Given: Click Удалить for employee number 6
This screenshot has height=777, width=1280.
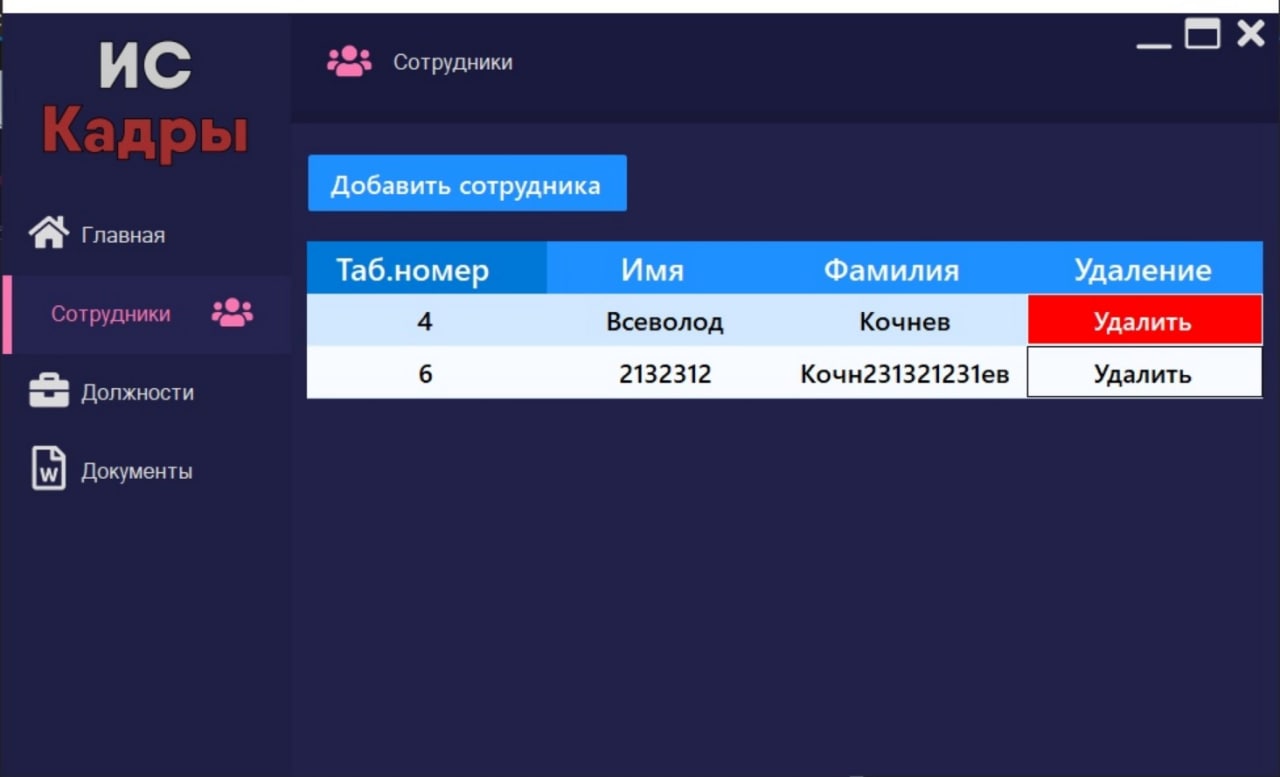Looking at the screenshot, I should (x=1144, y=373).
